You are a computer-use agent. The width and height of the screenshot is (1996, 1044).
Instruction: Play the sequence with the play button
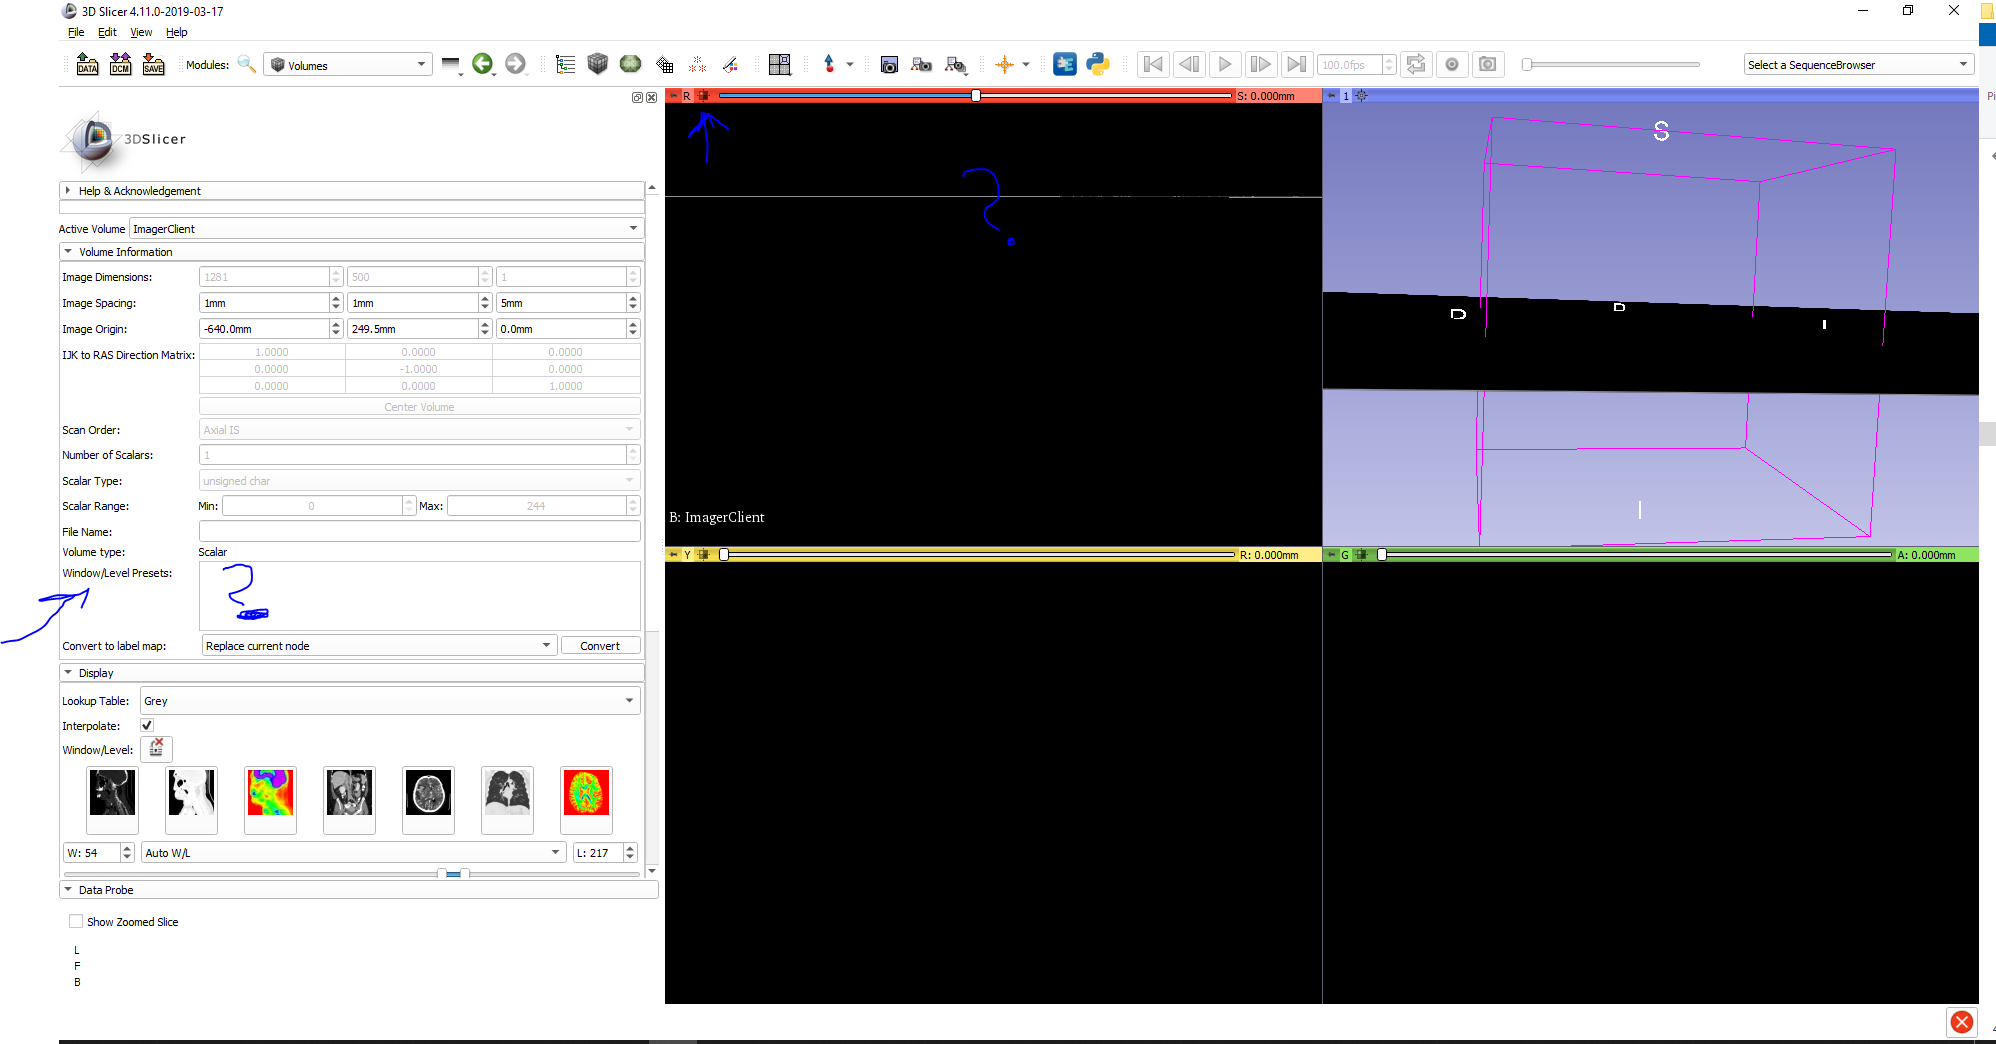(1225, 63)
